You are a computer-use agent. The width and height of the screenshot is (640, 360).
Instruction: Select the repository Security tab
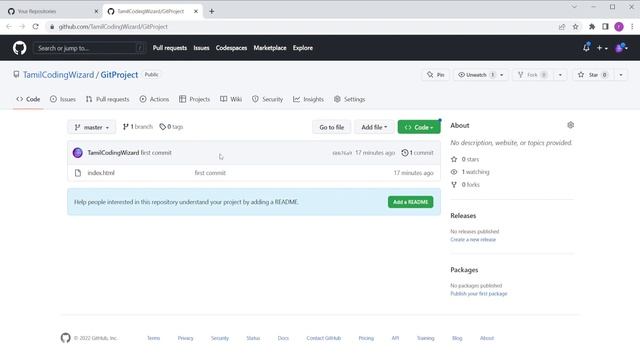click(267, 99)
